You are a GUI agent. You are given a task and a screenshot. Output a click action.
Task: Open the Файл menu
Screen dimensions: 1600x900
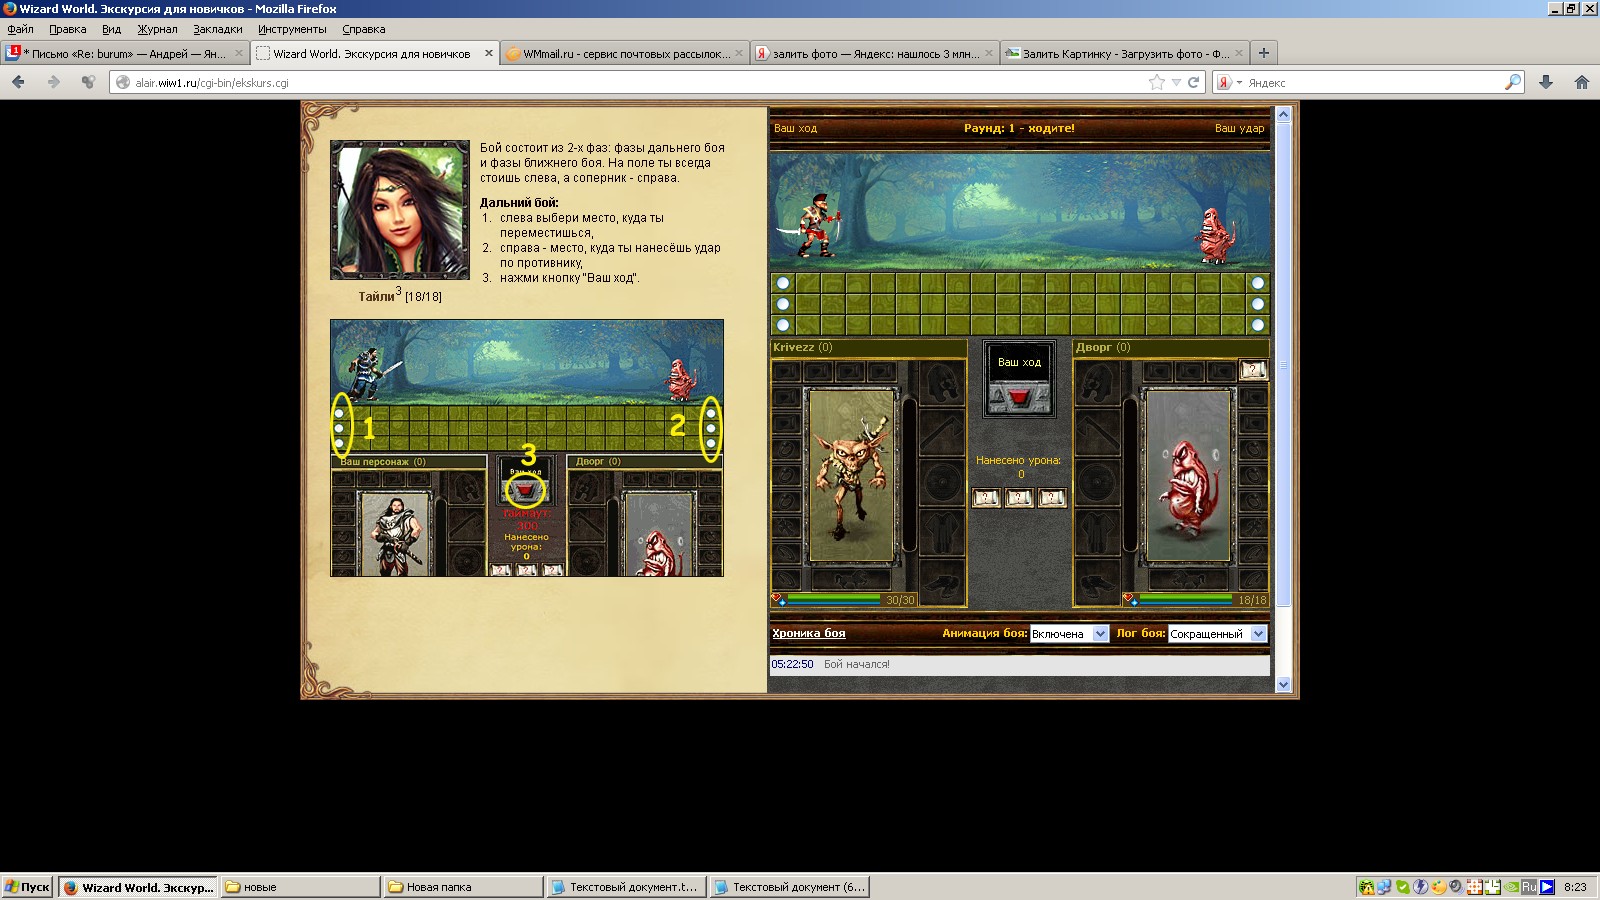[20, 29]
